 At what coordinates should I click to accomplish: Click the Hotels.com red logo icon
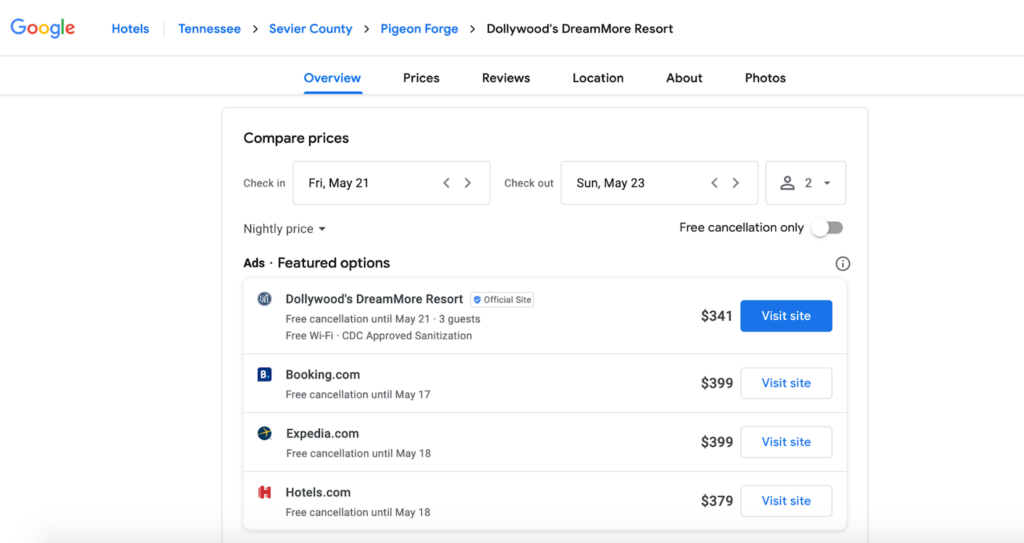[x=264, y=492]
